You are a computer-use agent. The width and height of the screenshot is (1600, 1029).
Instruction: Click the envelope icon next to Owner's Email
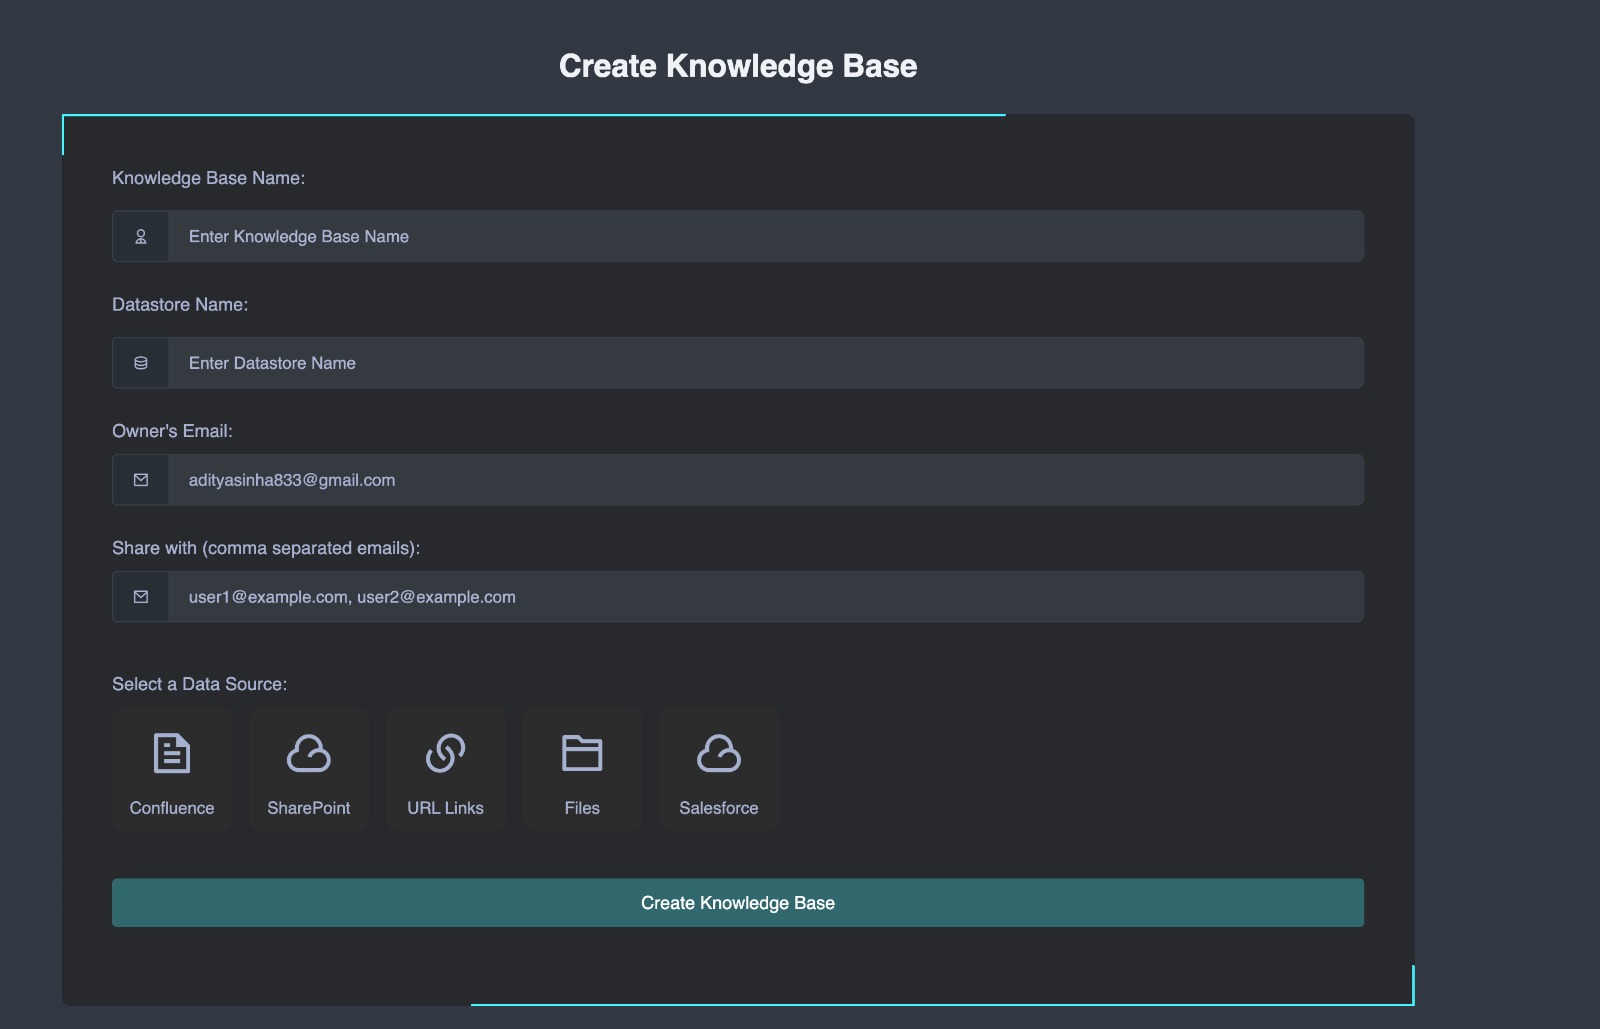(140, 479)
